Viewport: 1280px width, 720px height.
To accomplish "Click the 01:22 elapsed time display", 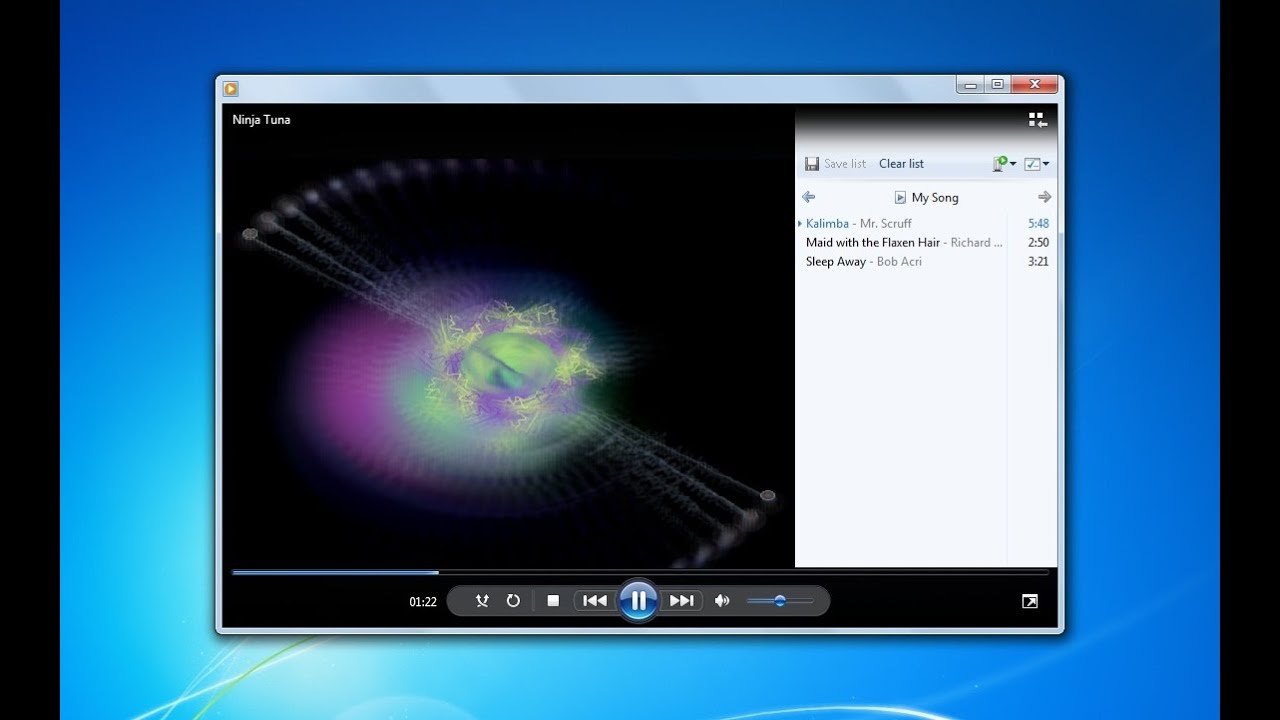I will pyautogui.click(x=423, y=602).
